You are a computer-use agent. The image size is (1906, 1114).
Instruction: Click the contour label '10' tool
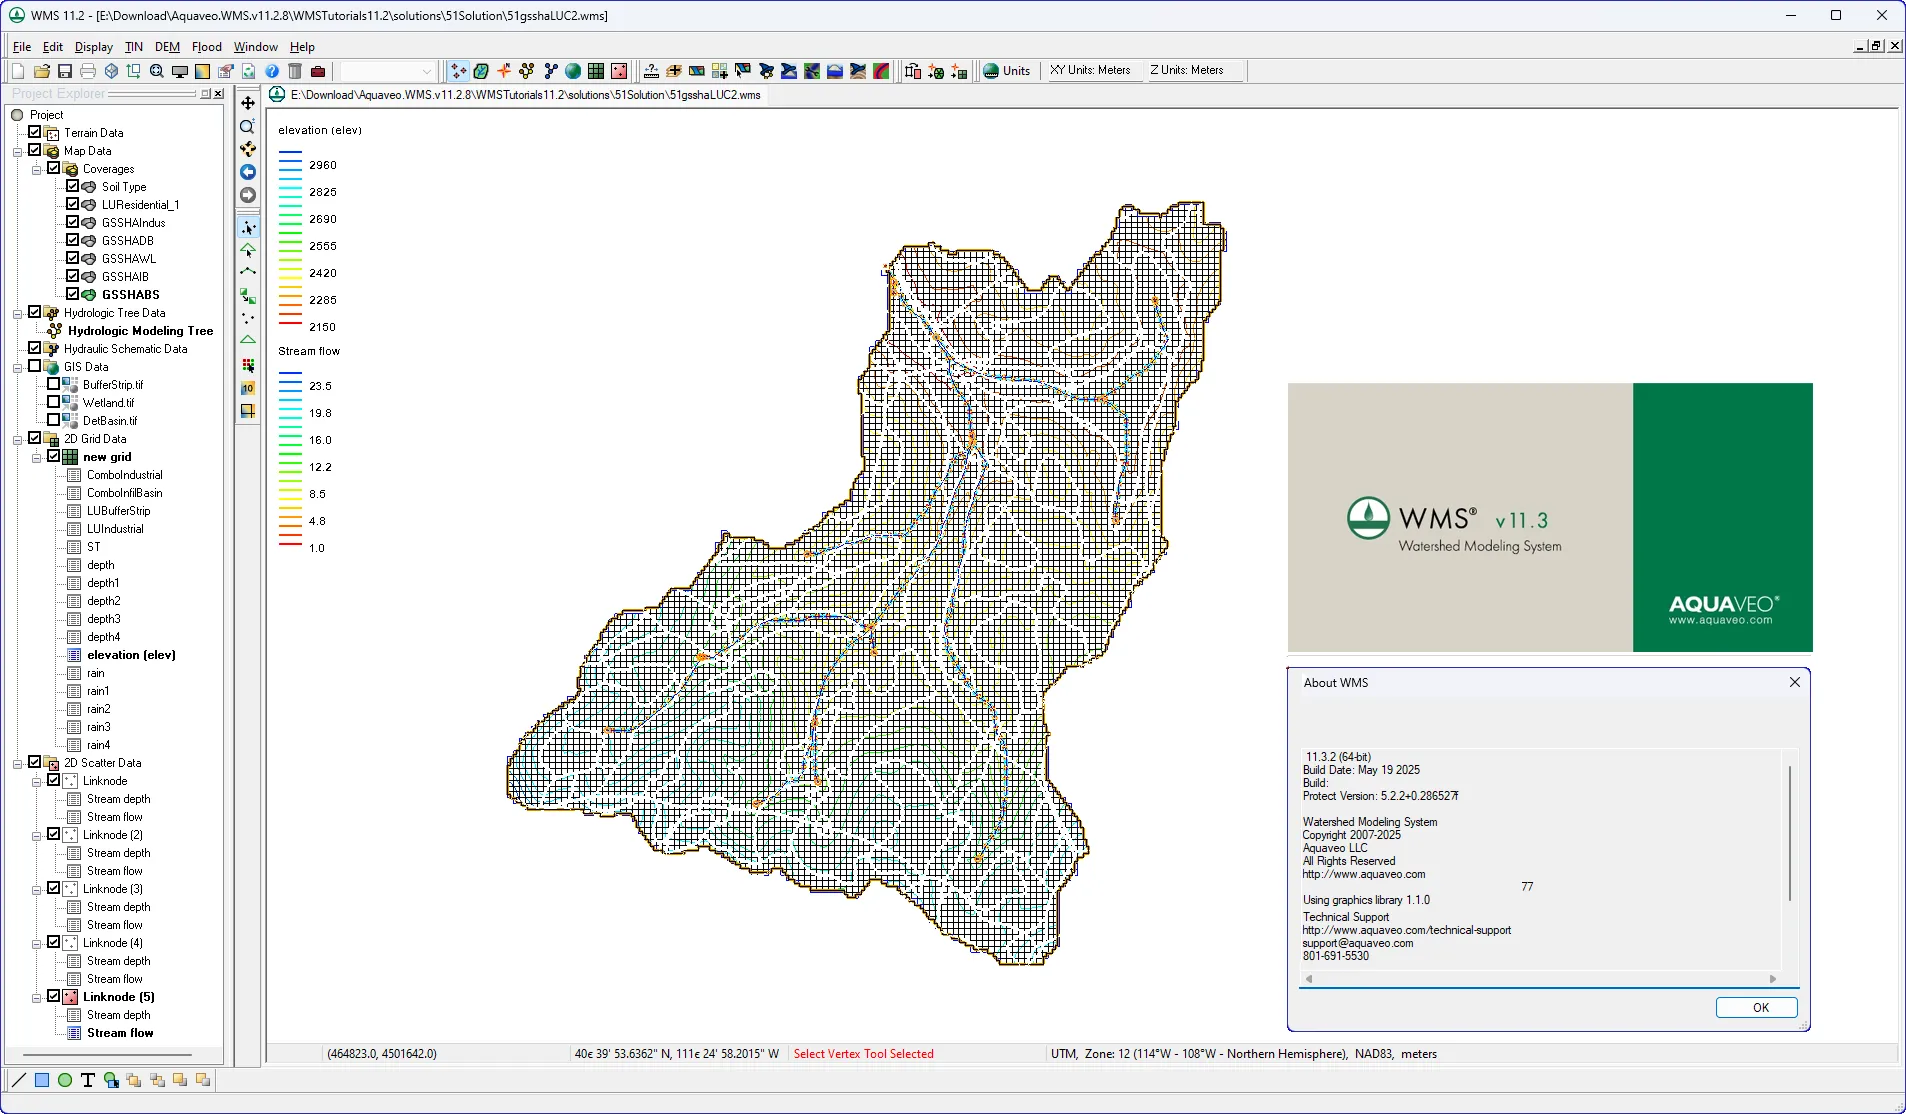(x=248, y=388)
